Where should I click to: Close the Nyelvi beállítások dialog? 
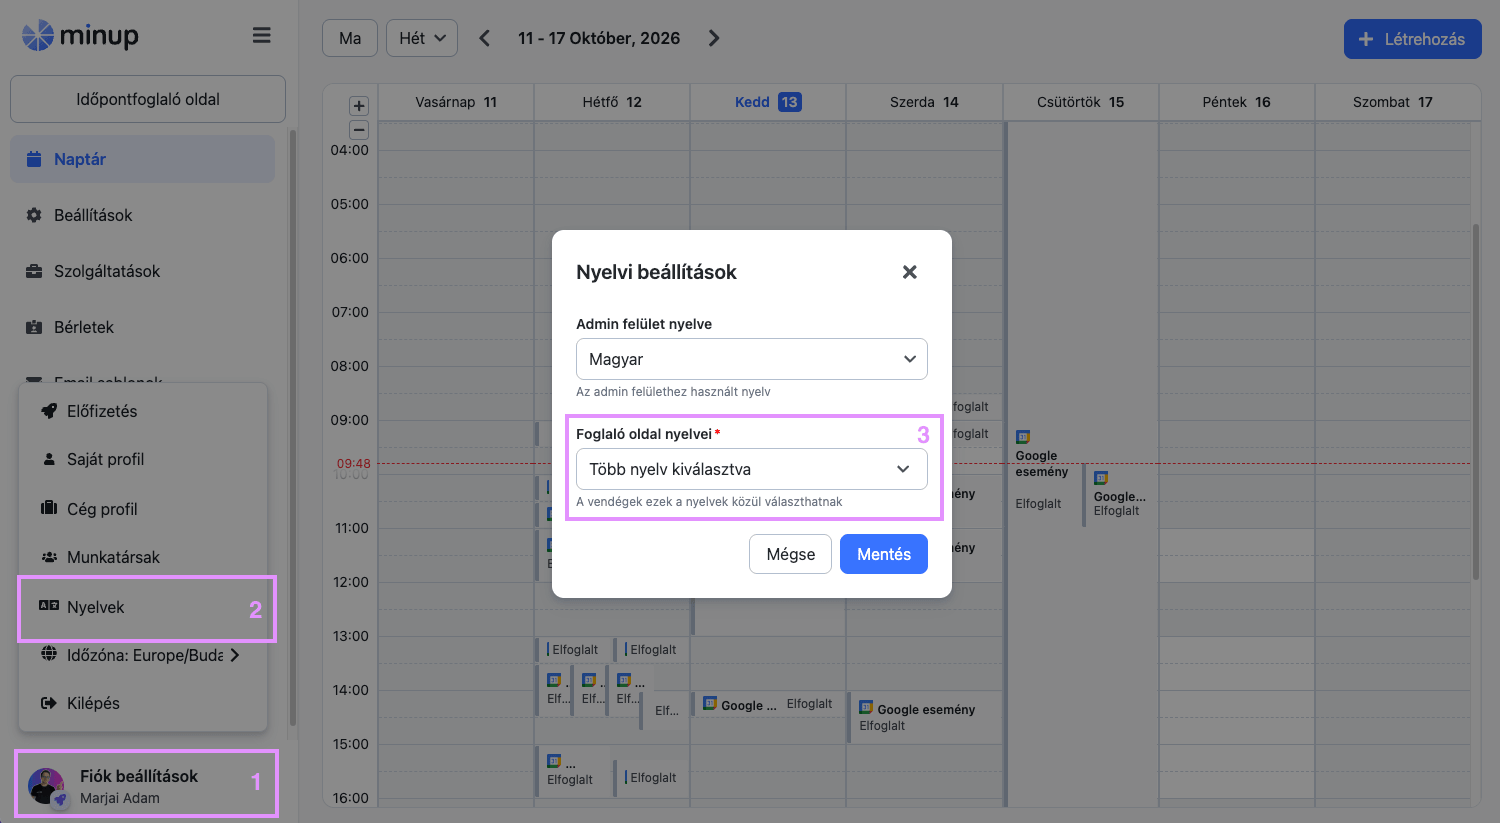910,272
